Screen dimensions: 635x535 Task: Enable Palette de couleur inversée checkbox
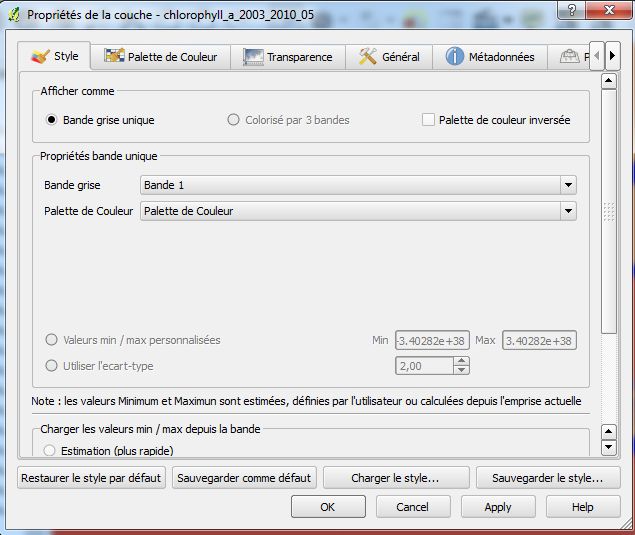point(428,120)
